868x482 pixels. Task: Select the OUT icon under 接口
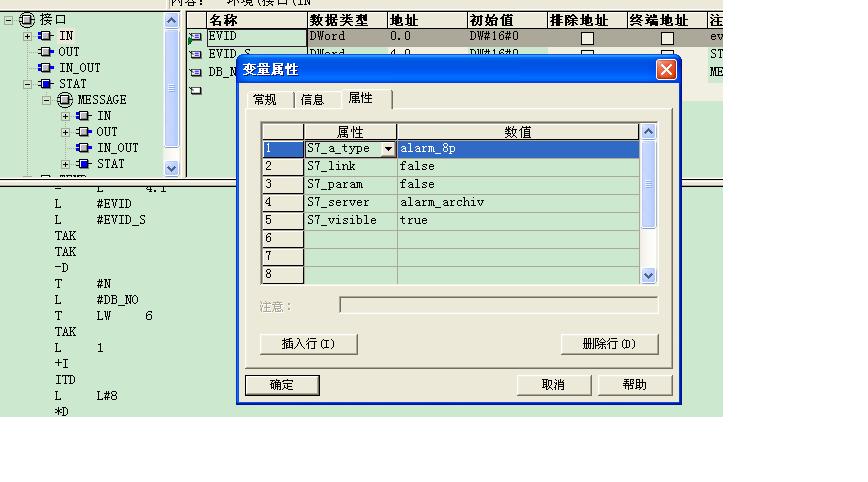click(45, 52)
